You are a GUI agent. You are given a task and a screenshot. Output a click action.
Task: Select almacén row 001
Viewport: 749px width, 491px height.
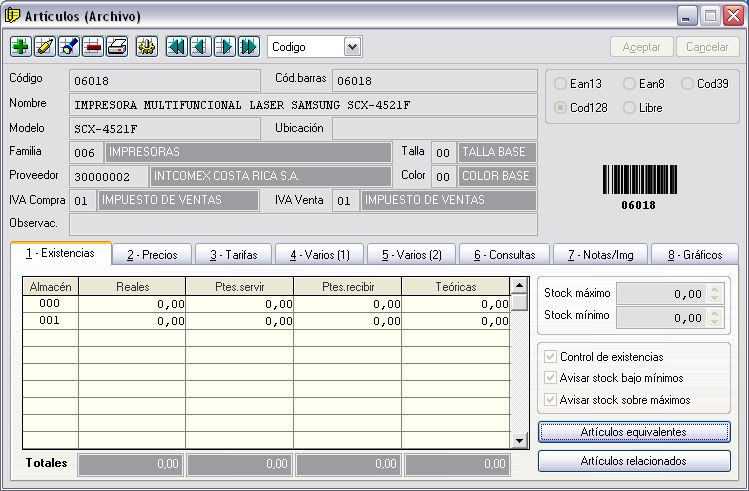click(267, 320)
